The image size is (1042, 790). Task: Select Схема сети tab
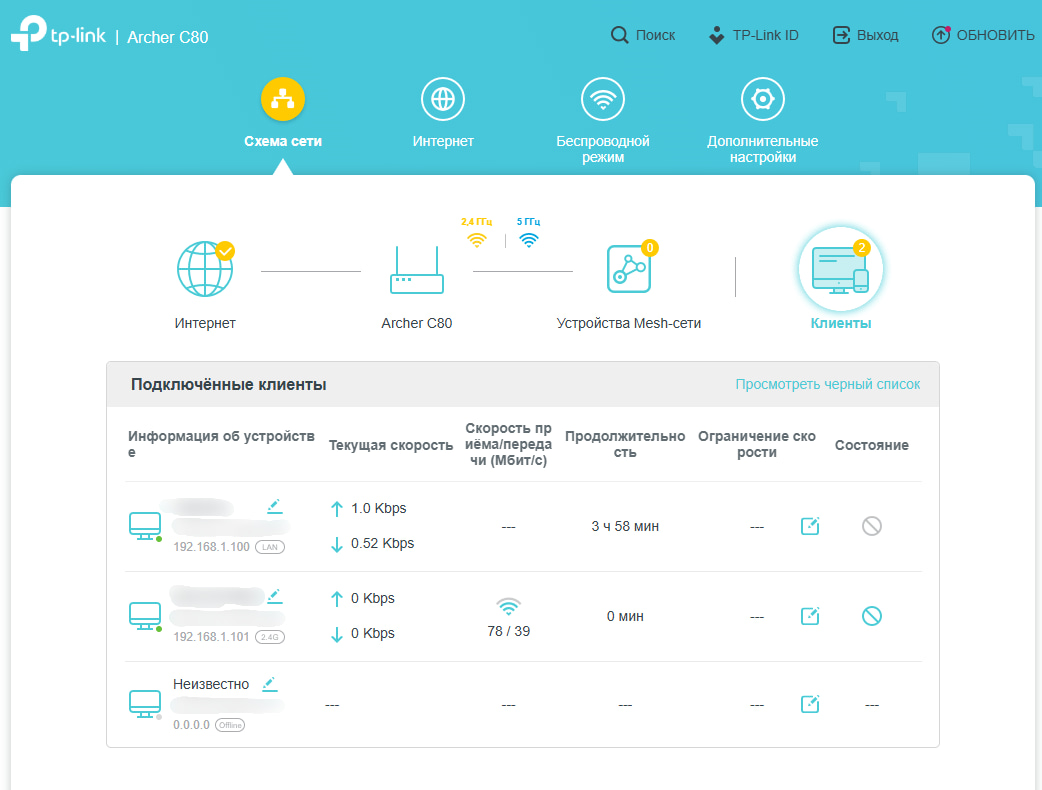tap(283, 113)
